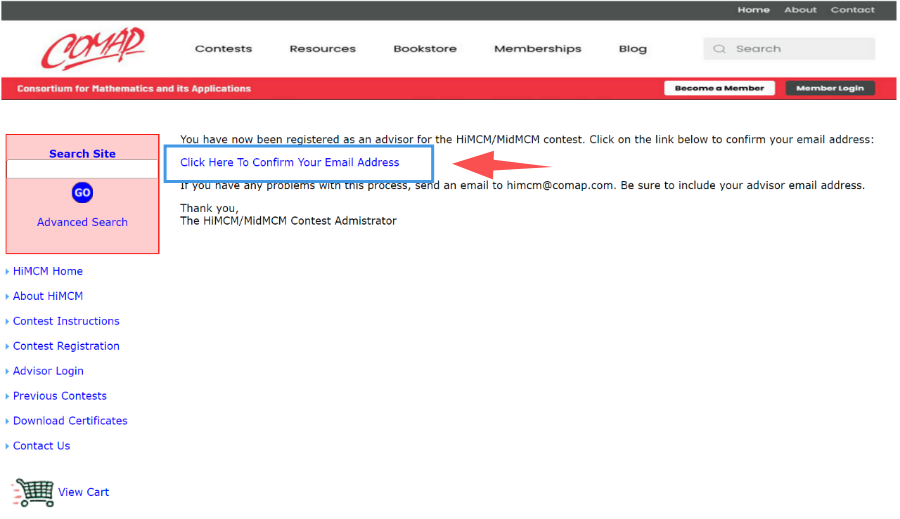This screenshot has height=519, width=900.
Task: Open Contest Registration sidebar link
Action: (x=66, y=346)
